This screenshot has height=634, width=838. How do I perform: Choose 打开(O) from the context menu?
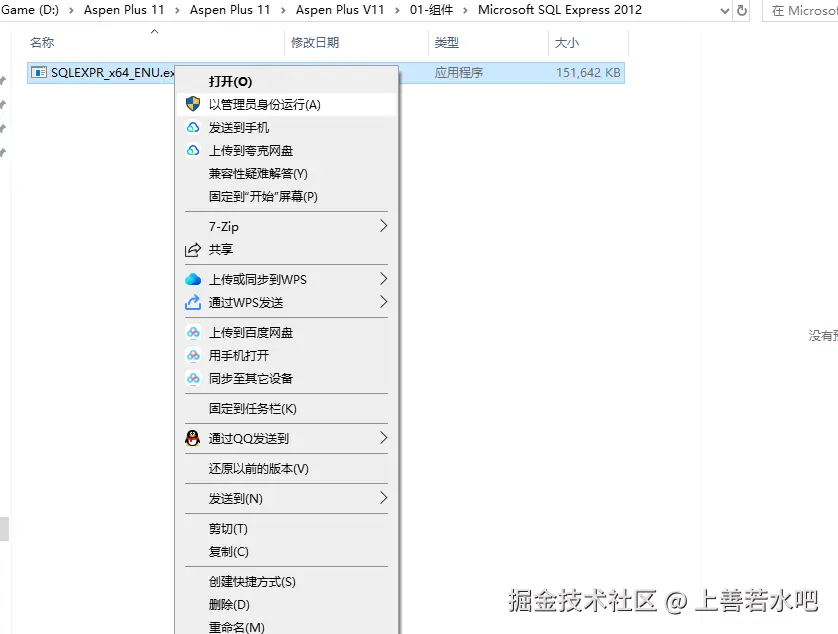point(286,81)
